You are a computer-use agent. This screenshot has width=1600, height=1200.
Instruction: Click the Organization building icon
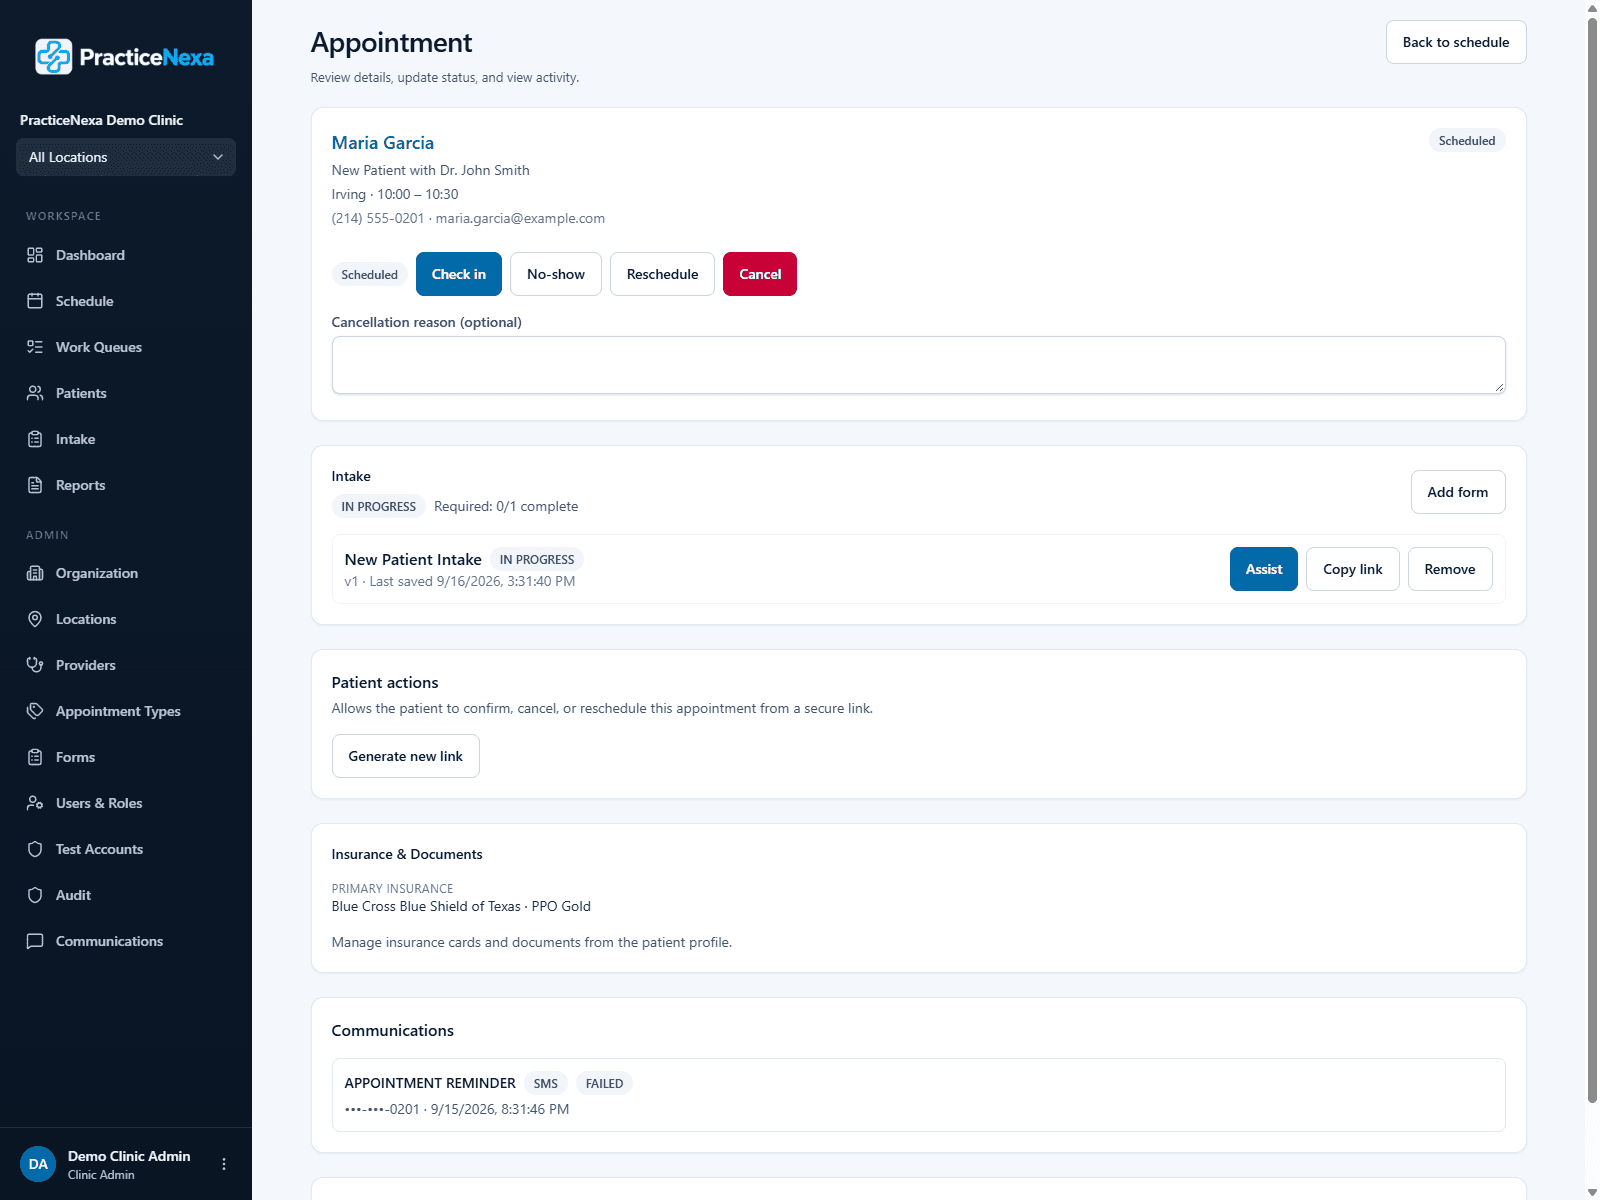pos(35,573)
